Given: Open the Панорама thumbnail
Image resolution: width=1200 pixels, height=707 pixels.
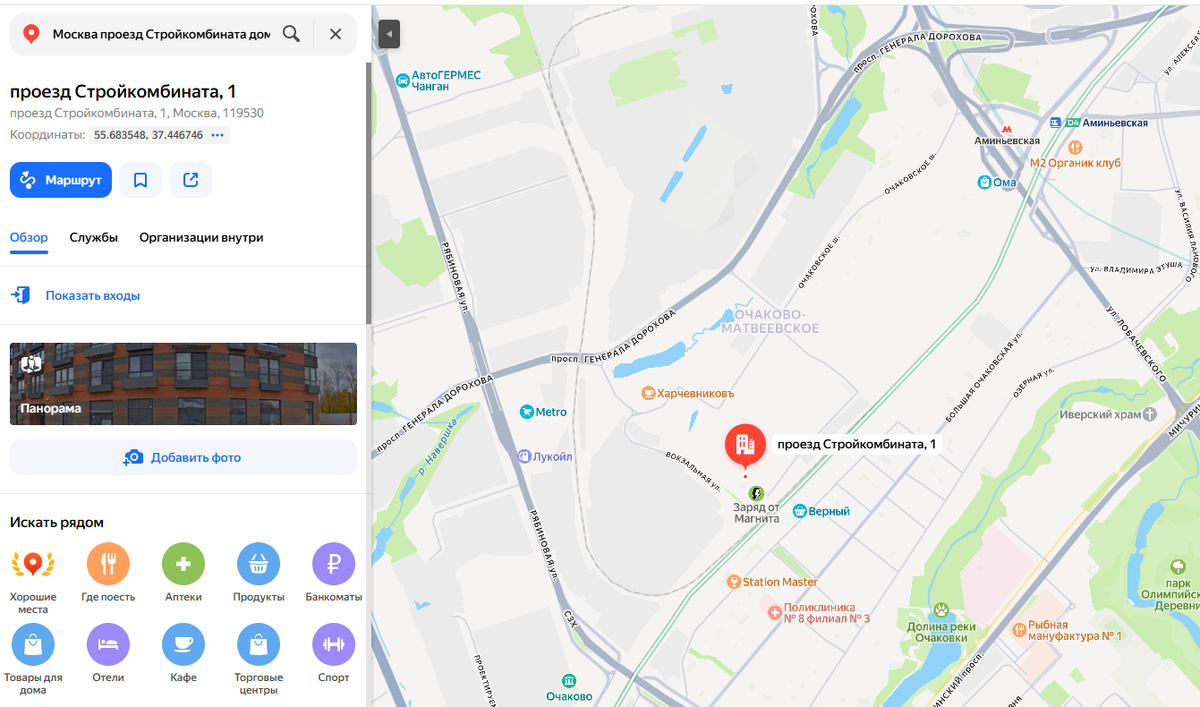Looking at the screenshot, I should coord(183,384).
